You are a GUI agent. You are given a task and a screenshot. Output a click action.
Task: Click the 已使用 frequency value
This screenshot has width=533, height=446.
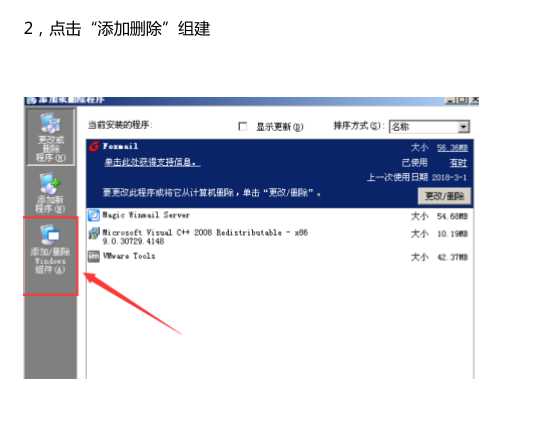(458, 163)
